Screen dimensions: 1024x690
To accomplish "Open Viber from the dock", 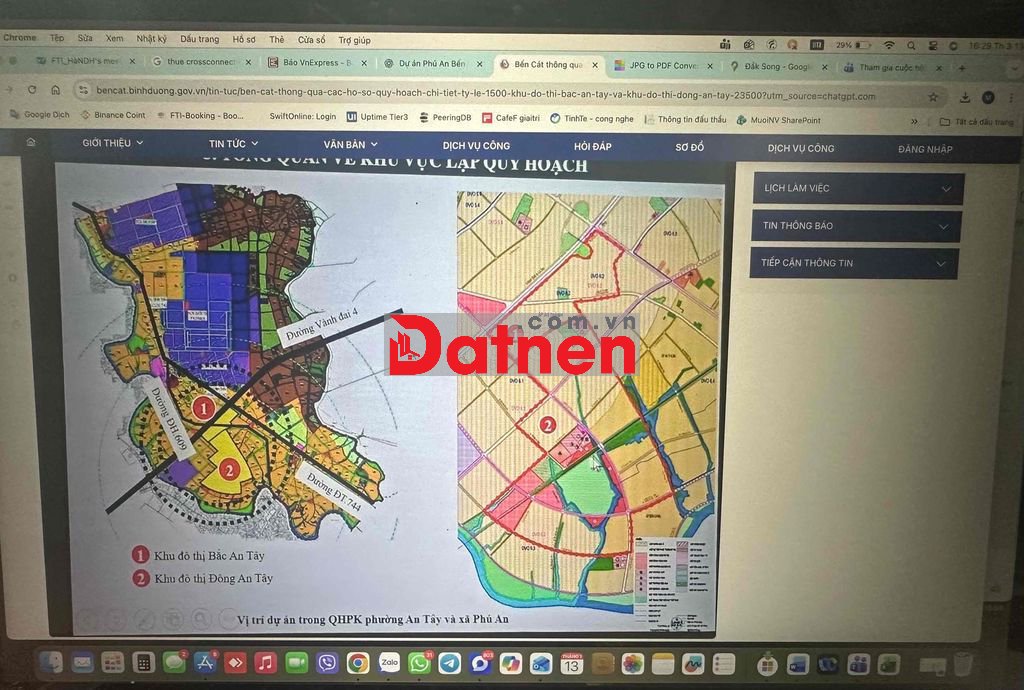I will pos(327,662).
